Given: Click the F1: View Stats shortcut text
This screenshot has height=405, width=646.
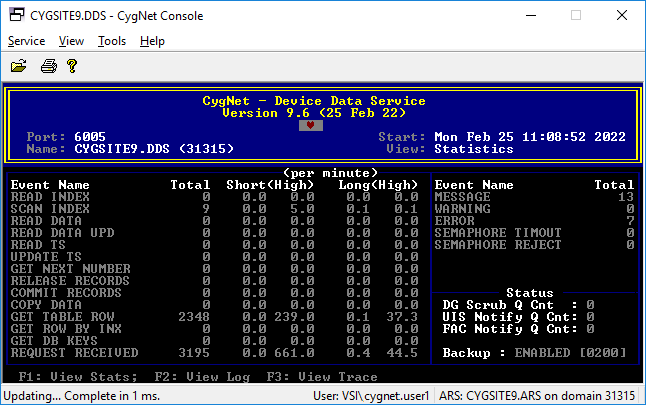Looking at the screenshot, I should pos(78,377).
